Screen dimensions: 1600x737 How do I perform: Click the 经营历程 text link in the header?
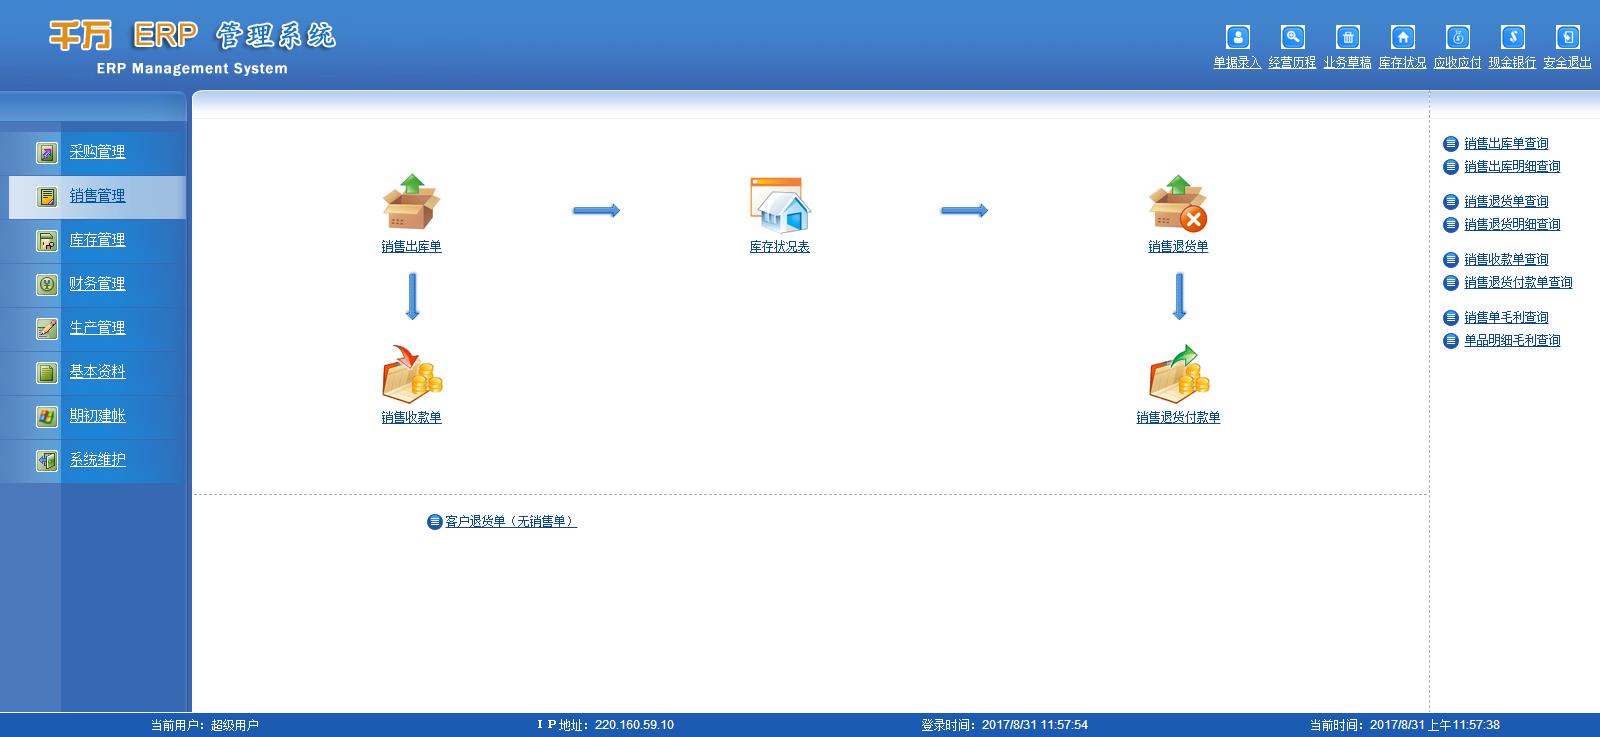[x=1292, y=63]
